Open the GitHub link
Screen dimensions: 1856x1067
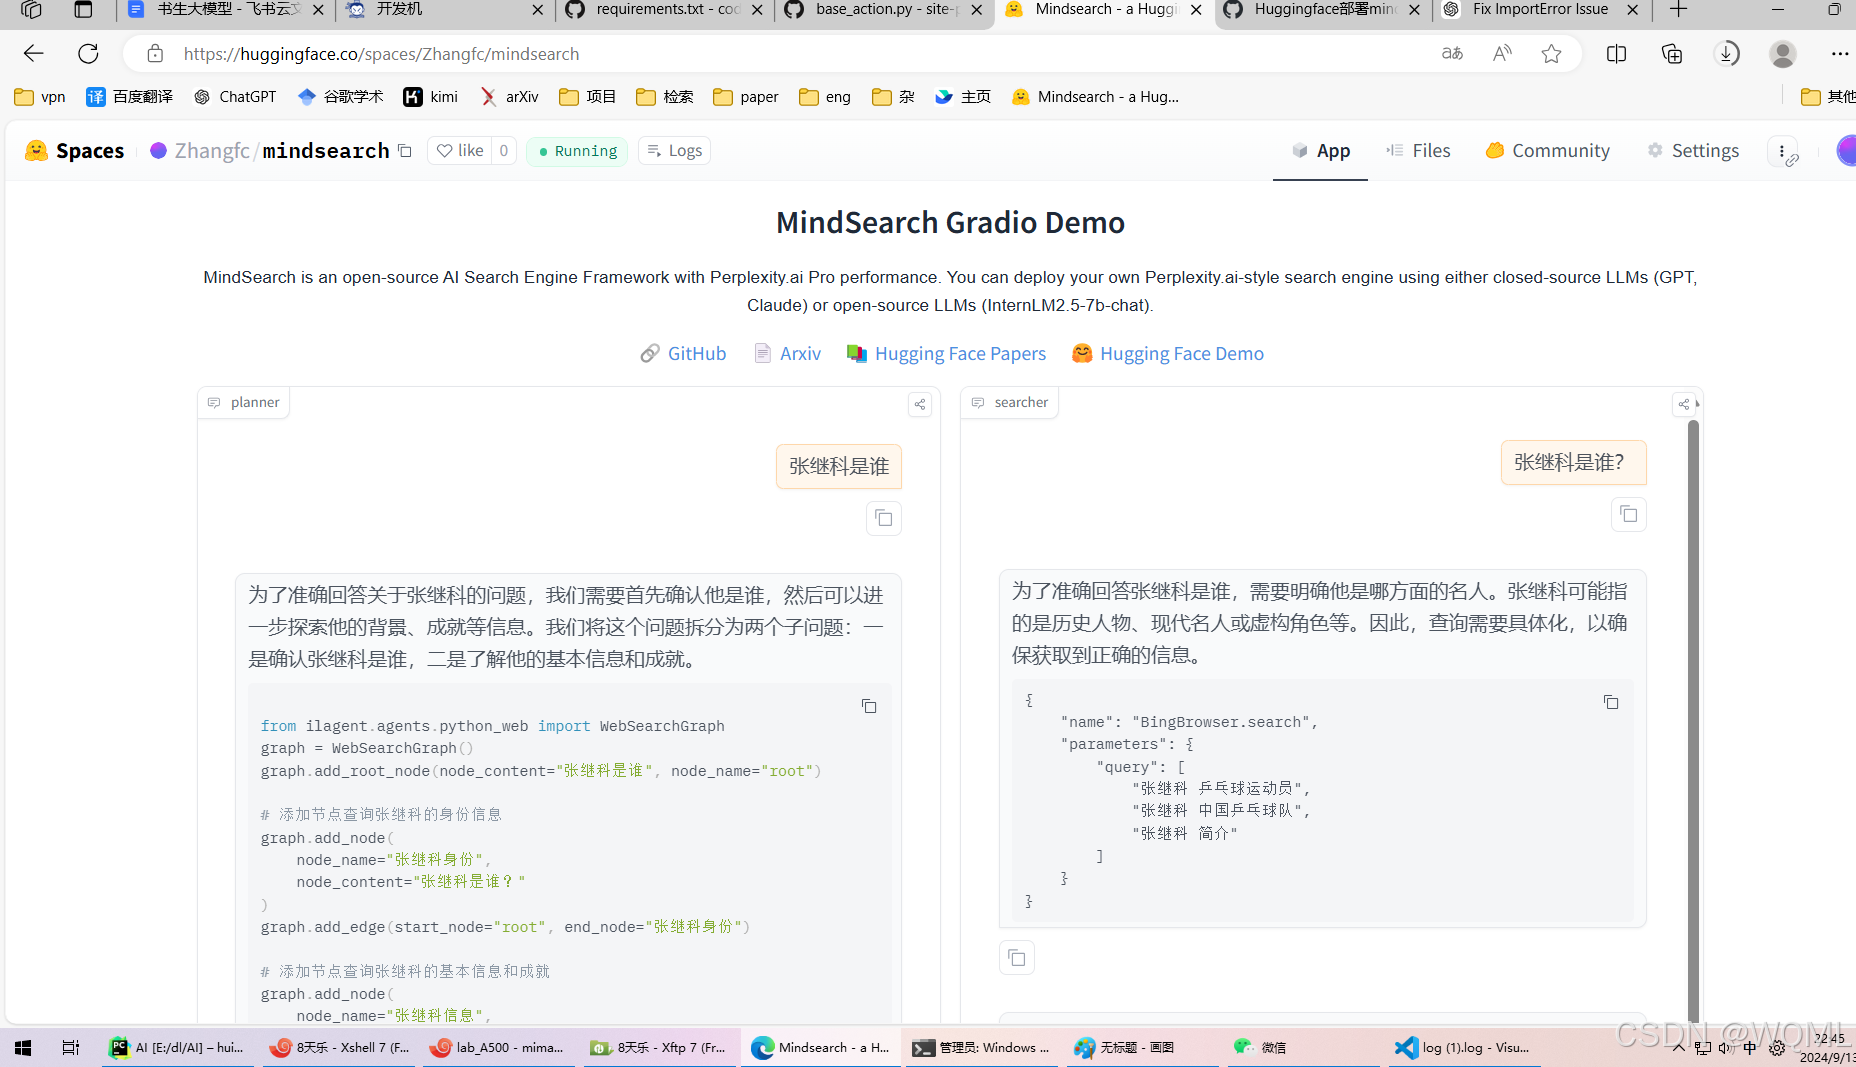tap(696, 353)
